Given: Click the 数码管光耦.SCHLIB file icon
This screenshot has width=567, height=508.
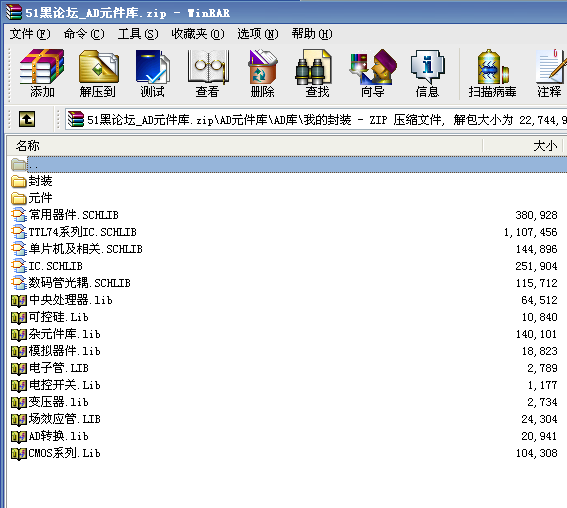Looking at the screenshot, I should (x=19, y=283).
